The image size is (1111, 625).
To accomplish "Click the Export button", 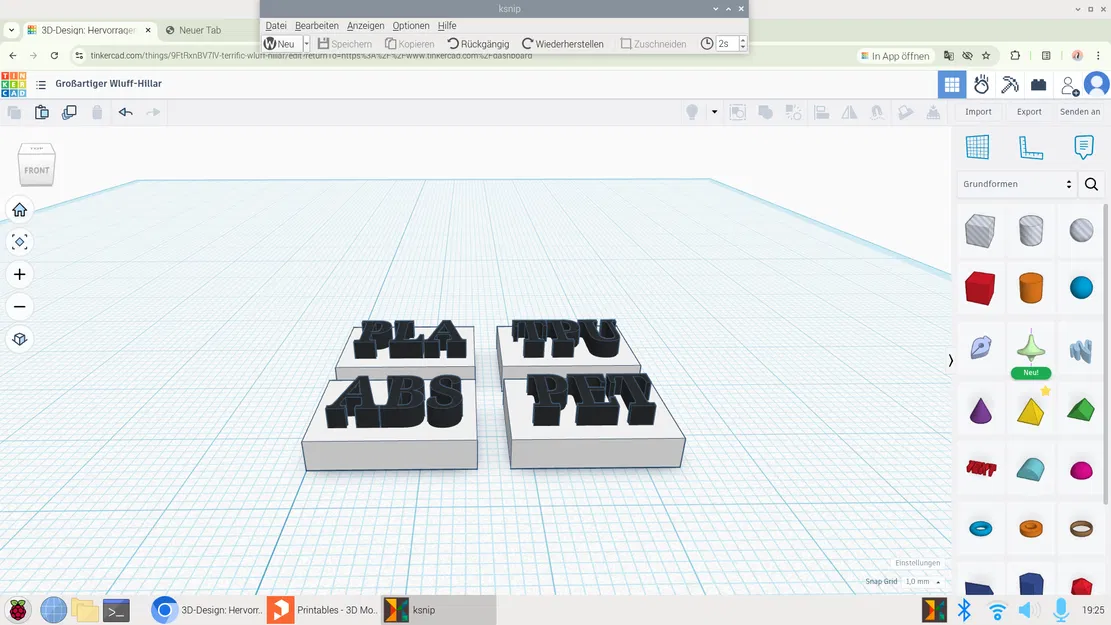I will [1029, 111].
